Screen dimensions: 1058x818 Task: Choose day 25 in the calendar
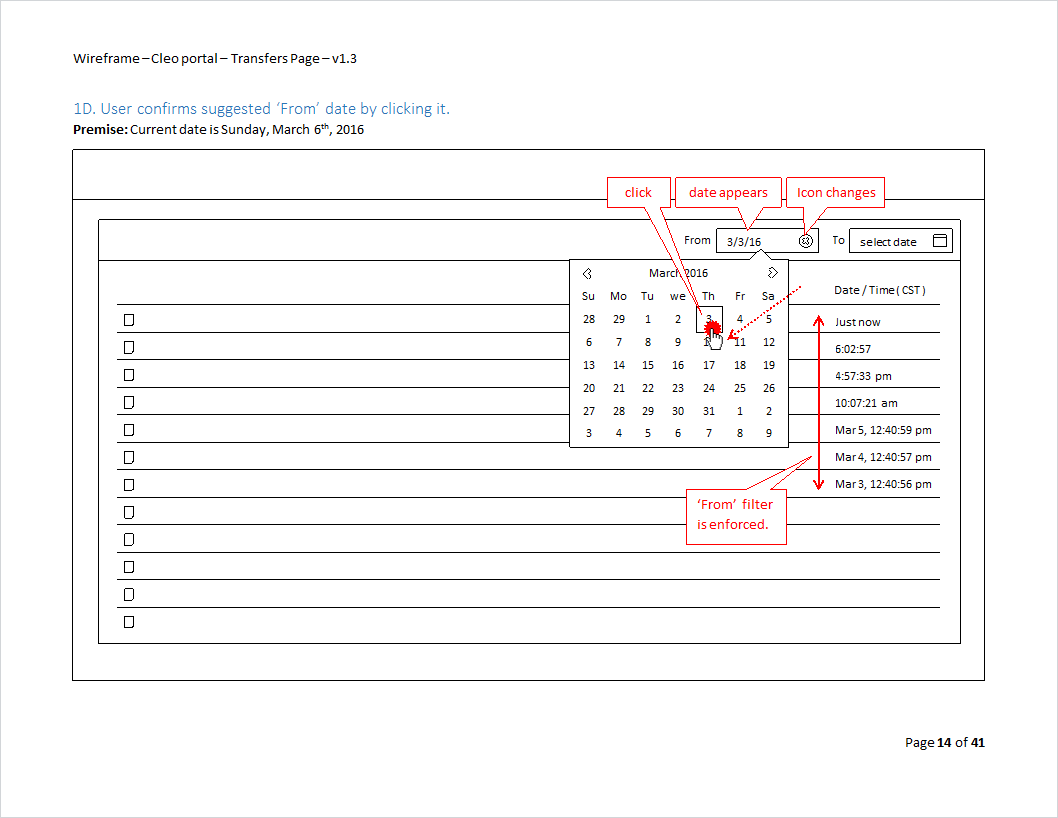pyautogui.click(x=740, y=388)
